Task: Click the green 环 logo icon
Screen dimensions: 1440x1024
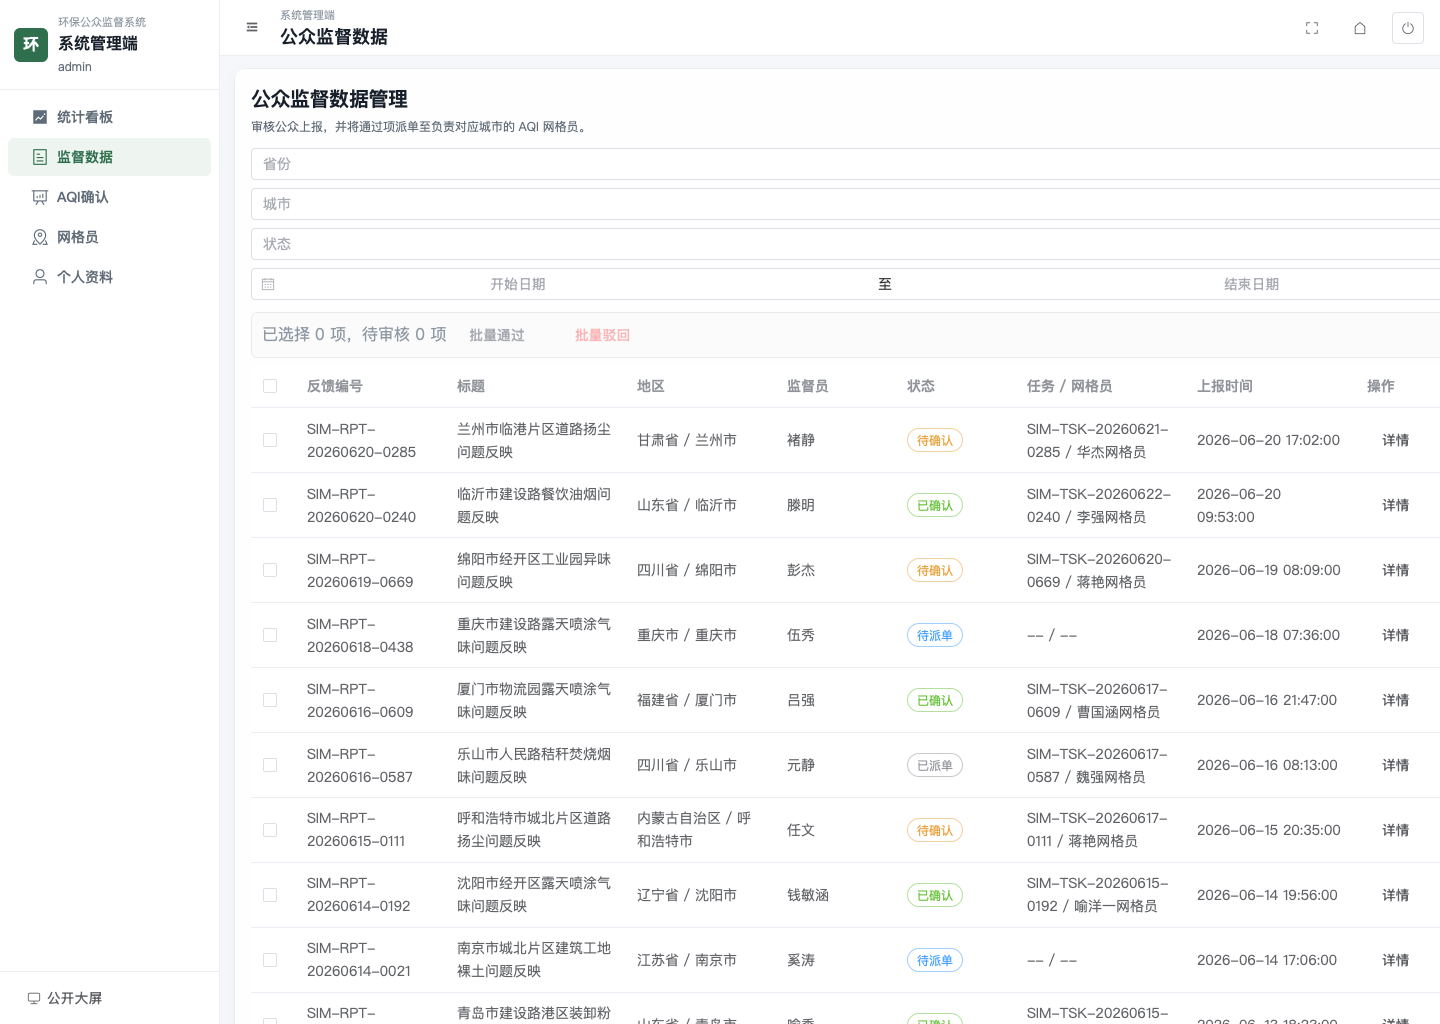Action: tap(31, 44)
